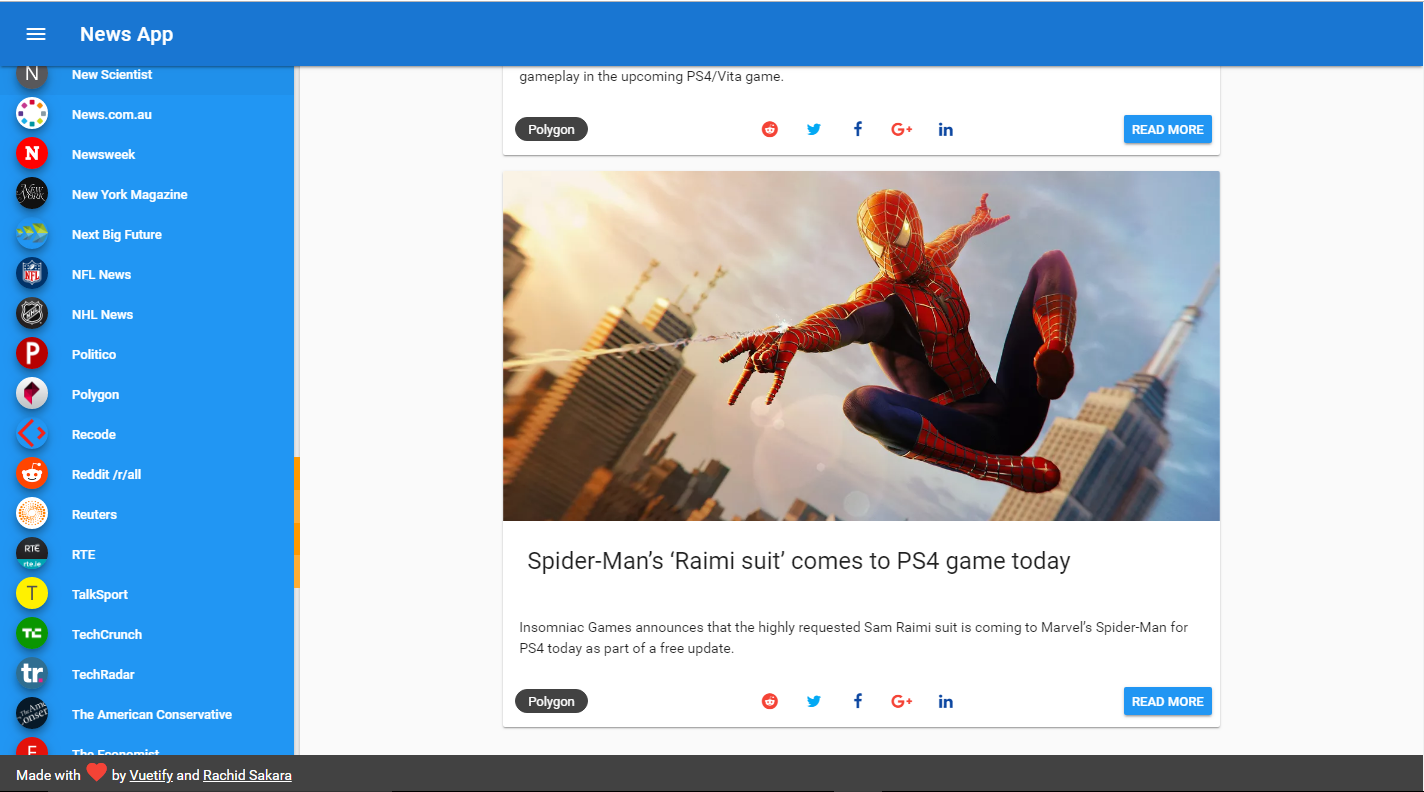
Task: Click the Insomniac Games article description text
Action: tap(853, 638)
